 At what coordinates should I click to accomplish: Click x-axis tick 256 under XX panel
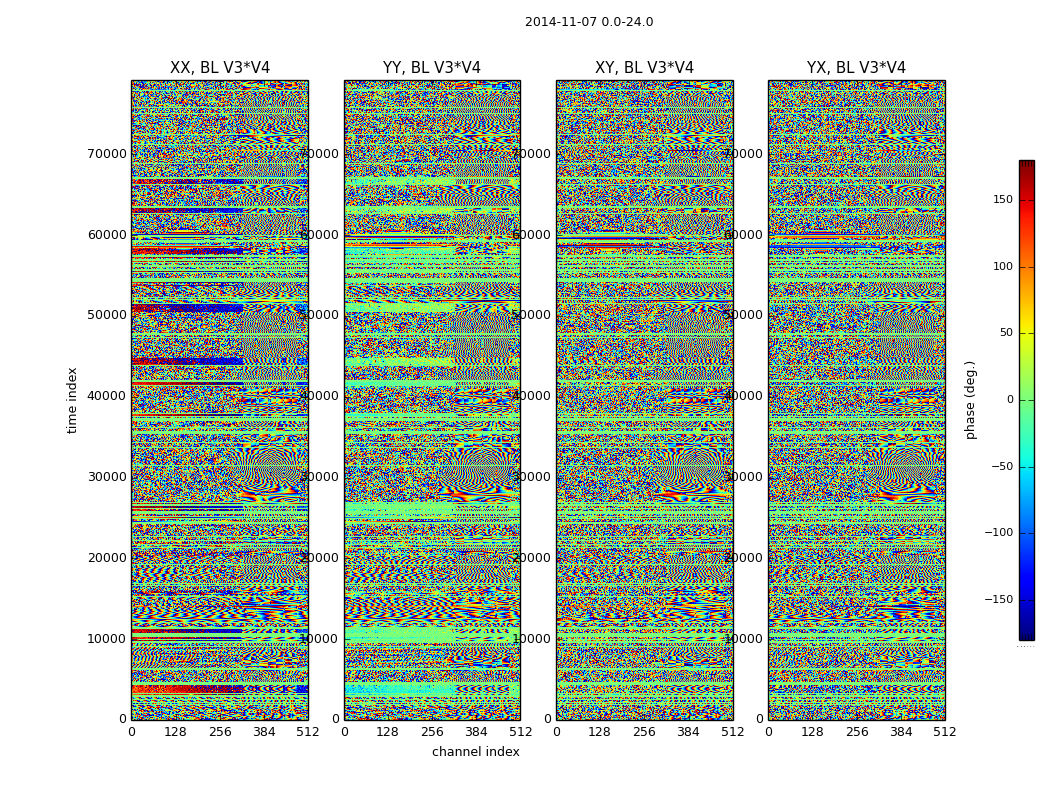tap(220, 732)
